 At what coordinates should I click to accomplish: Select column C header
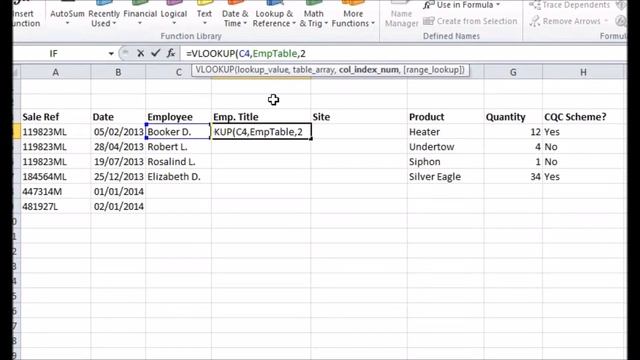(178, 72)
